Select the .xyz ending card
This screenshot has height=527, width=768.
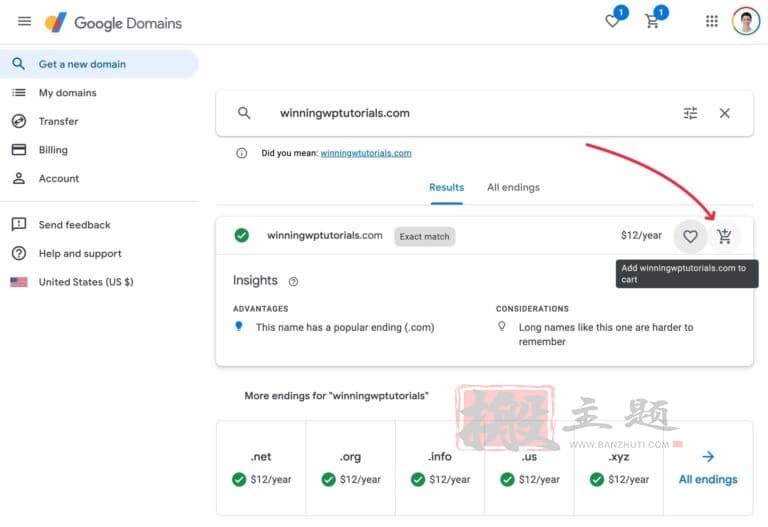[619, 469]
